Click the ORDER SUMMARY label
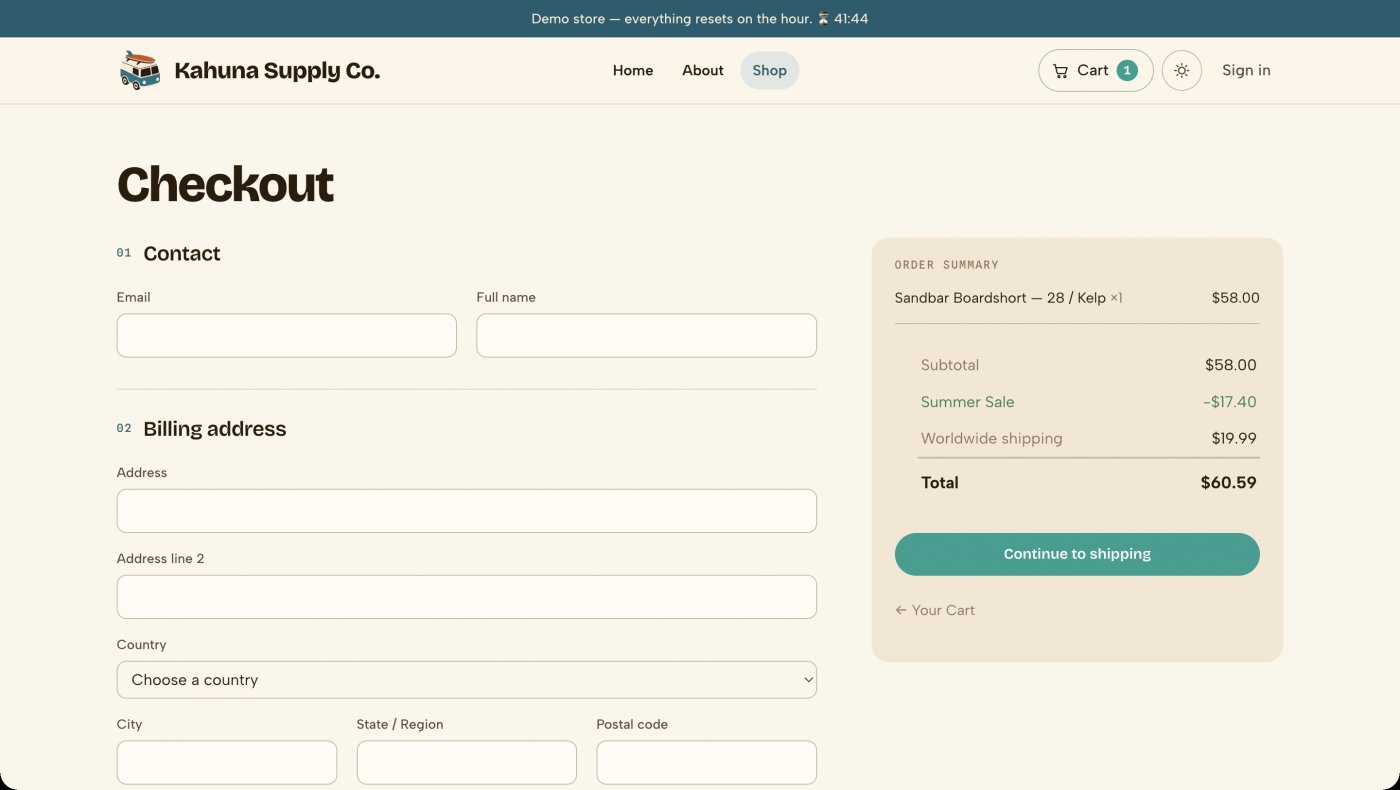Screen dimensions: 1400x790 coord(947,265)
